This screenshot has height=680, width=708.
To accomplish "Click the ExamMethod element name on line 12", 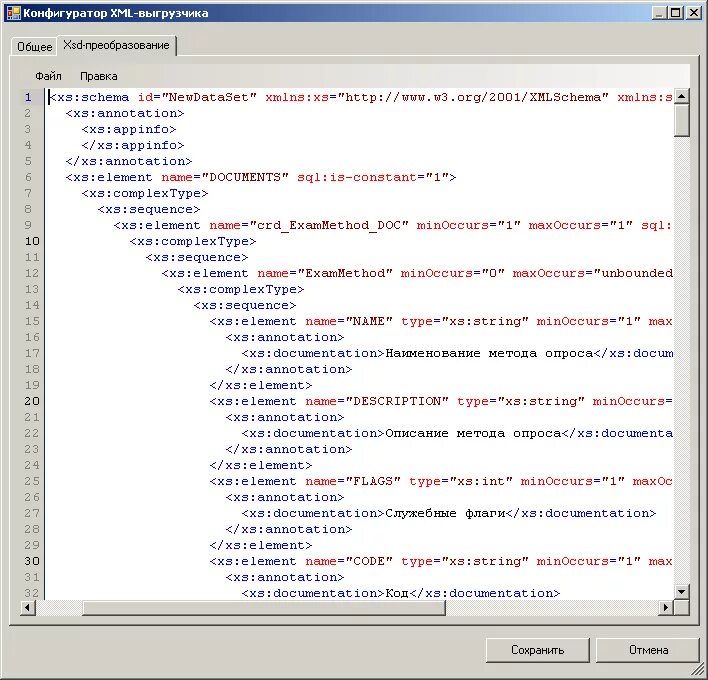I will pos(345,273).
